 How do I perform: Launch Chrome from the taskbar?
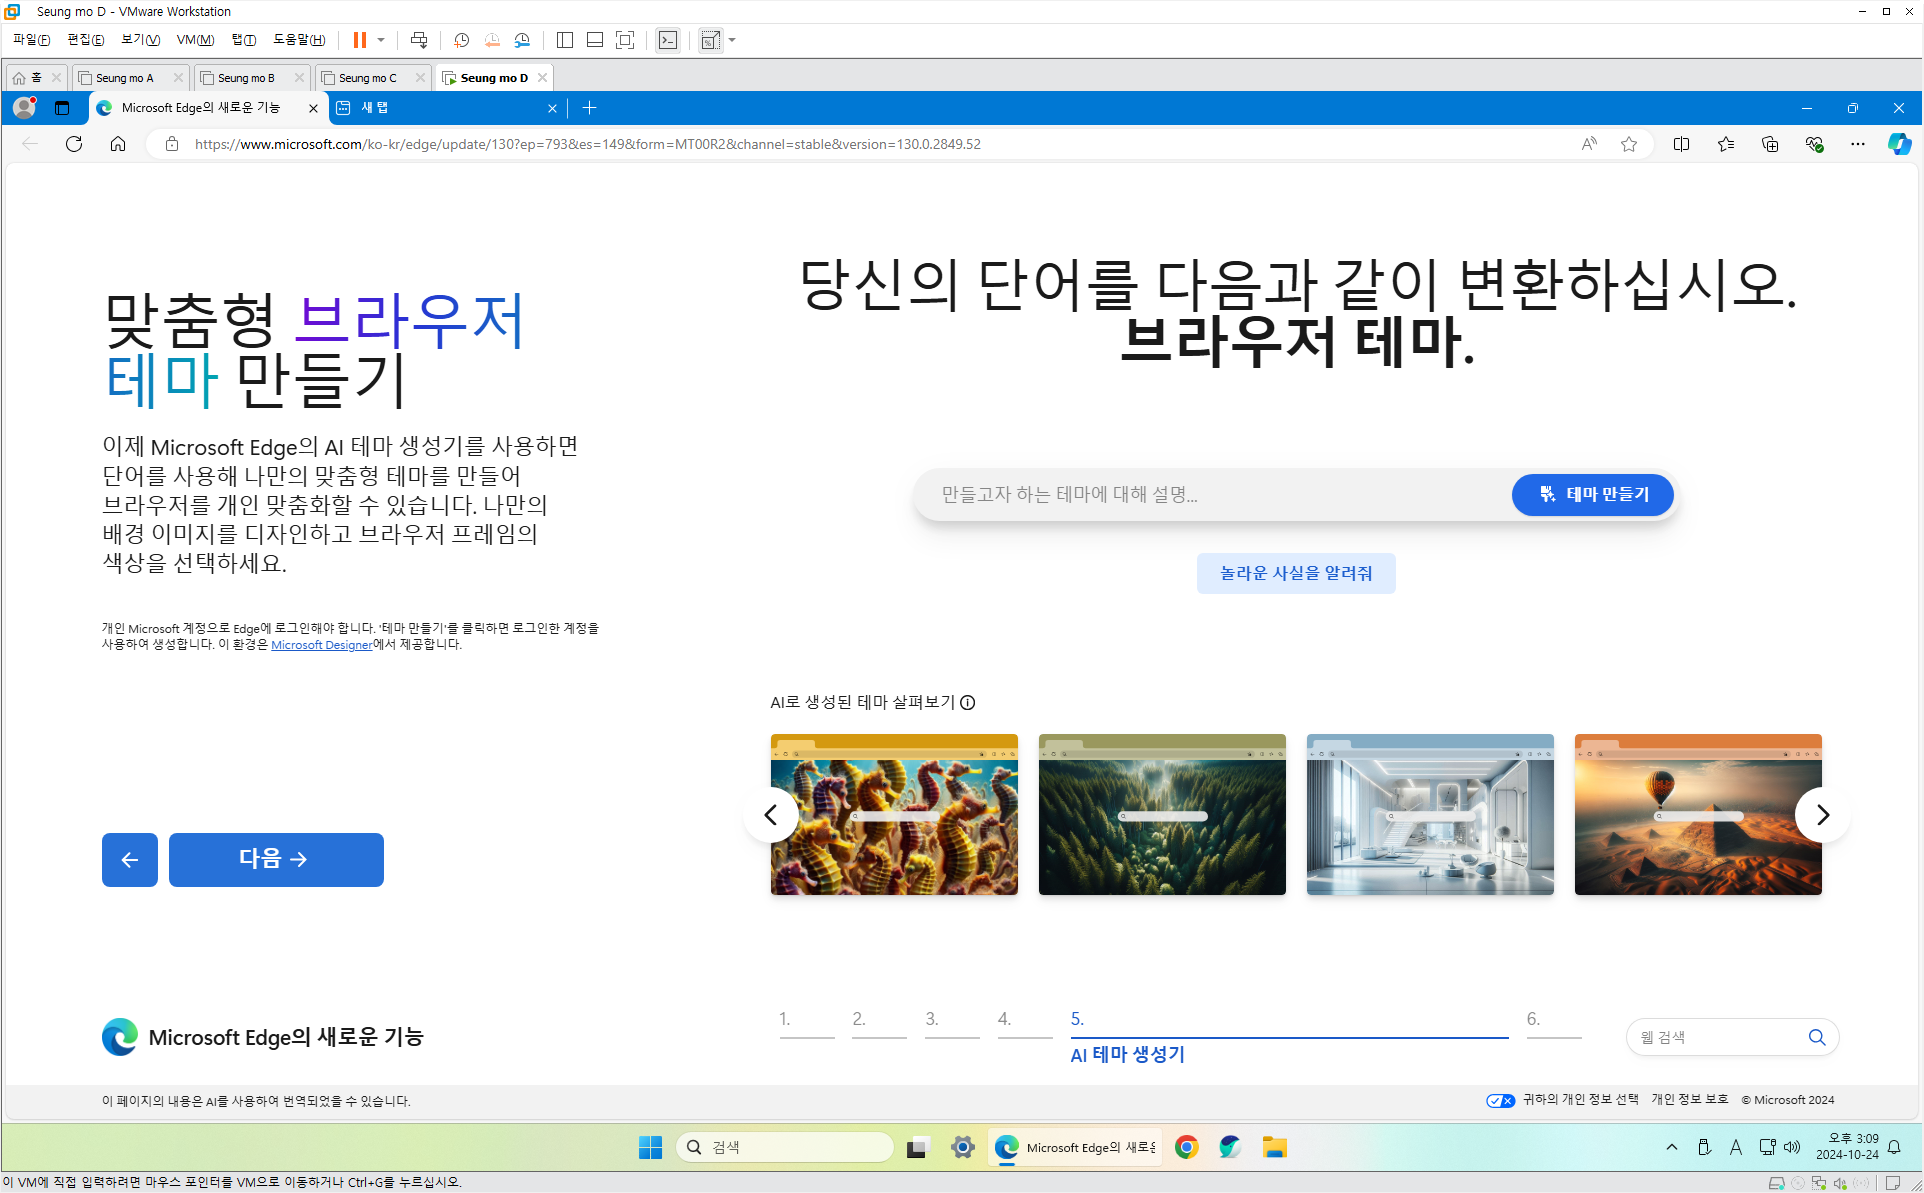pyautogui.click(x=1187, y=1147)
